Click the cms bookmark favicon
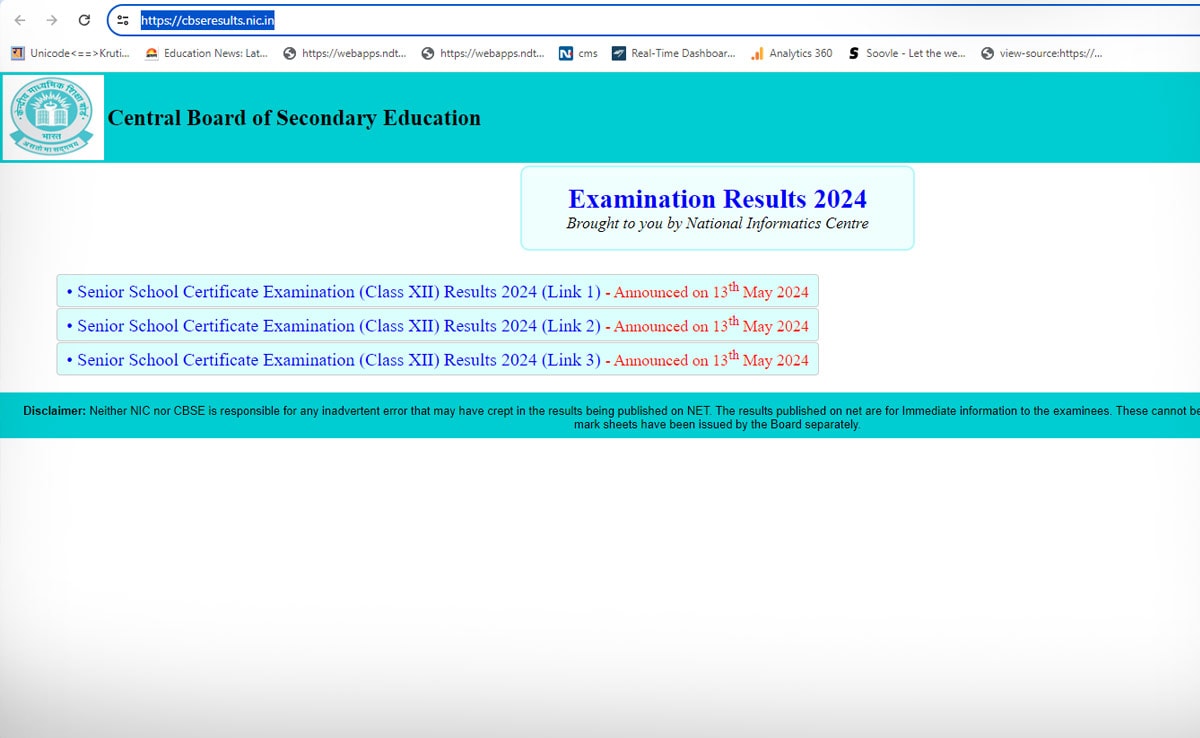1200x738 pixels. tap(566, 53)
